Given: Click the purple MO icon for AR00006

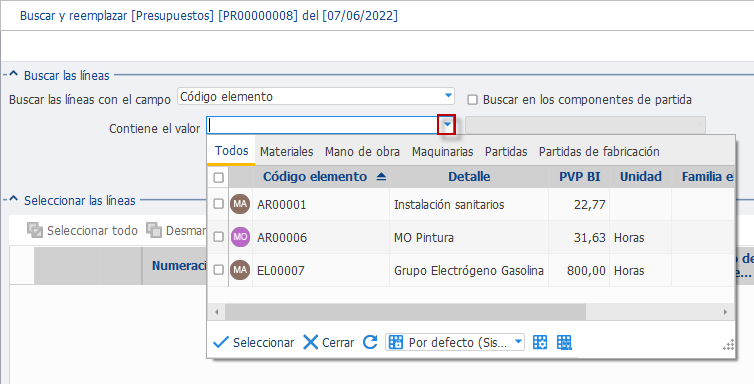Looking at the screenshot, I should pos(240,237).
